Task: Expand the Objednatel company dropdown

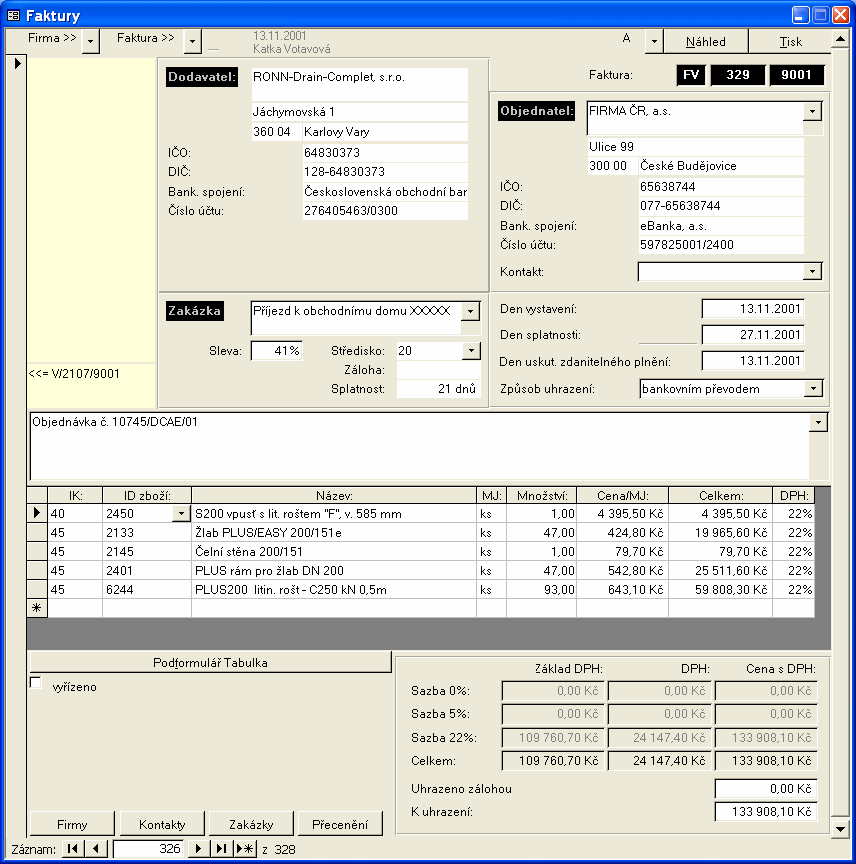Action: click(x=812, y=111)
